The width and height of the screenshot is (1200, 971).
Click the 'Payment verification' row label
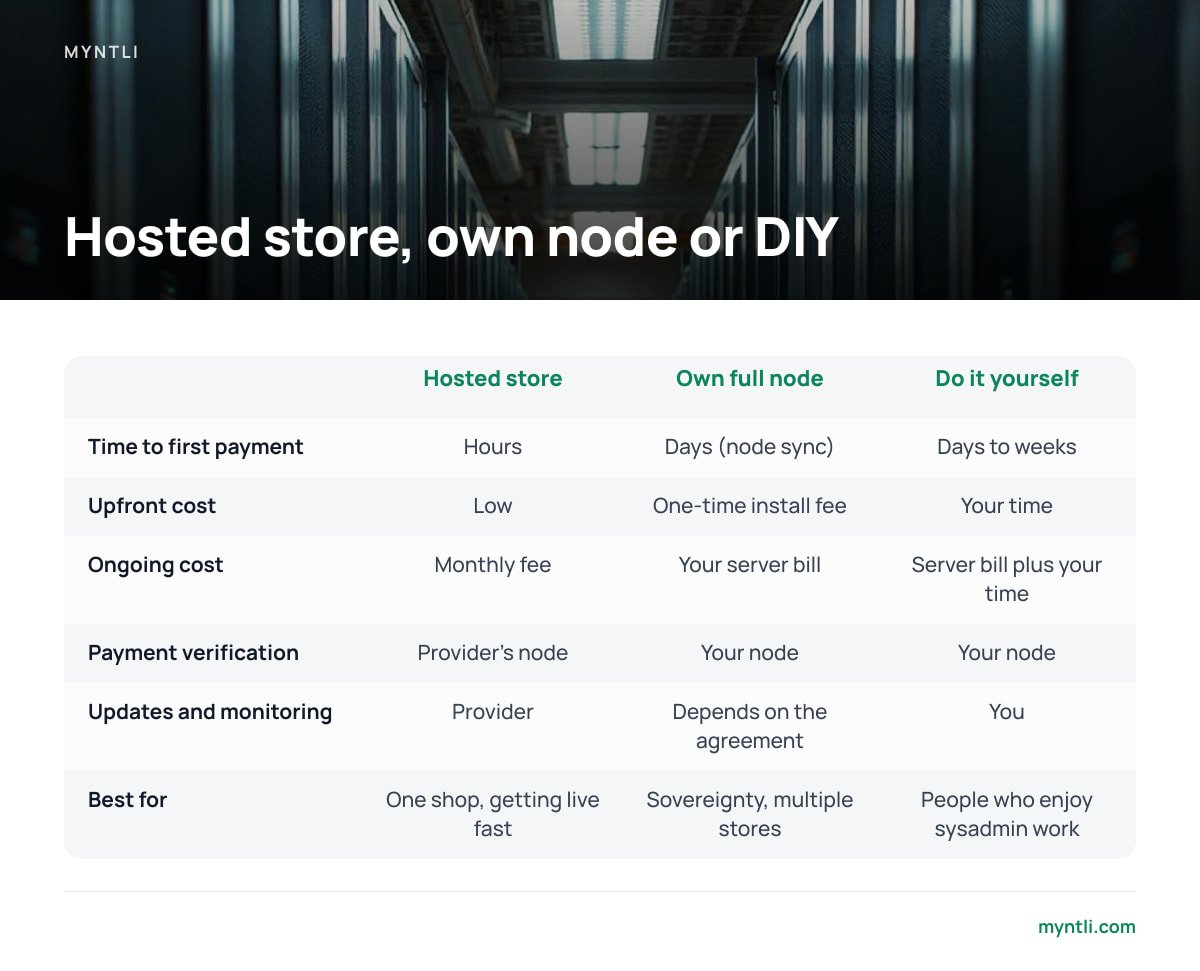tap(194, 653)
